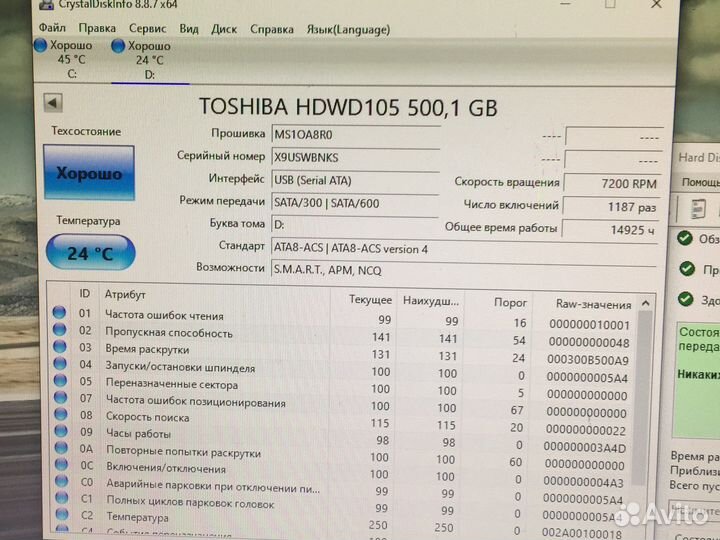Click status orb for attribute 02
720x540 pixels.
click(60, 329)
